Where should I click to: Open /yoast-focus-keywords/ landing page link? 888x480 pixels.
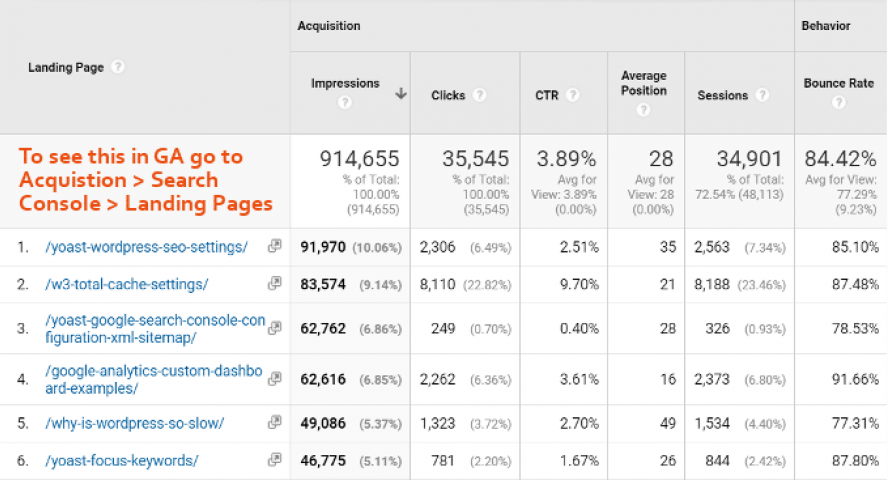click(x=122, y=461)
